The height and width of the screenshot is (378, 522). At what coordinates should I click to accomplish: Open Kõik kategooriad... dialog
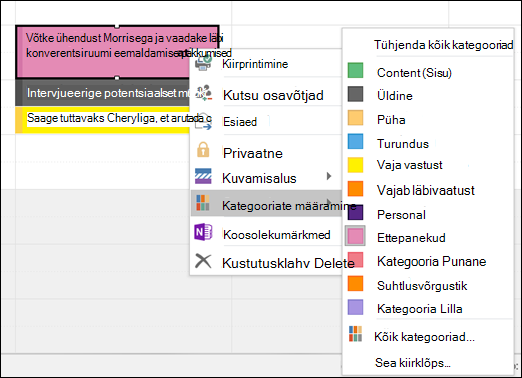pos(424,337)
